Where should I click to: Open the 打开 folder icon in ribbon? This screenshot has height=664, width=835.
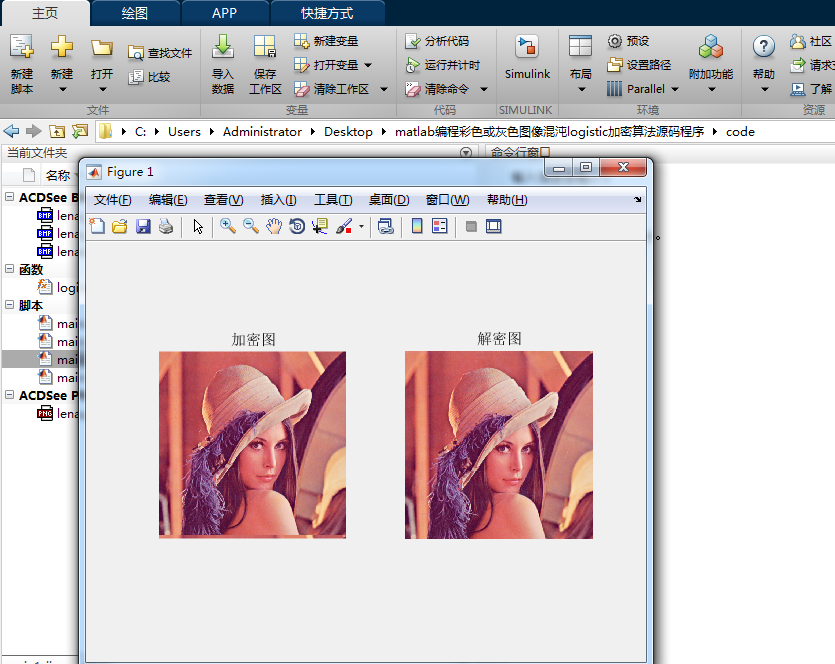(x=102, y=48)
